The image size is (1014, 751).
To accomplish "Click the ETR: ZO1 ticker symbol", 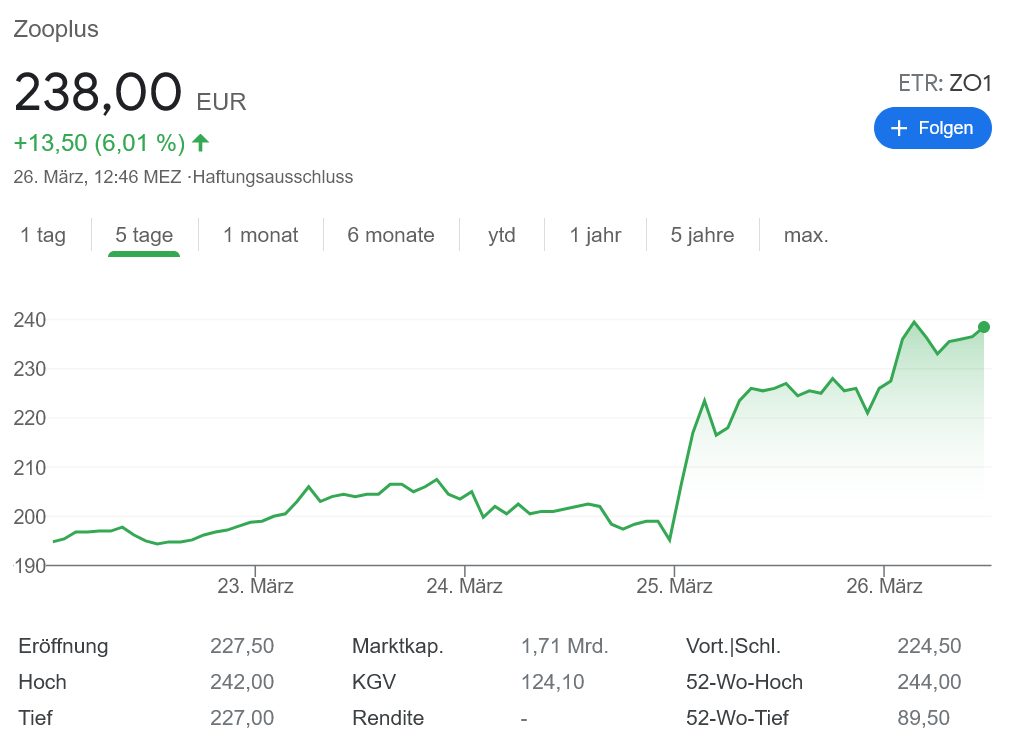I will tap(944, 83).
